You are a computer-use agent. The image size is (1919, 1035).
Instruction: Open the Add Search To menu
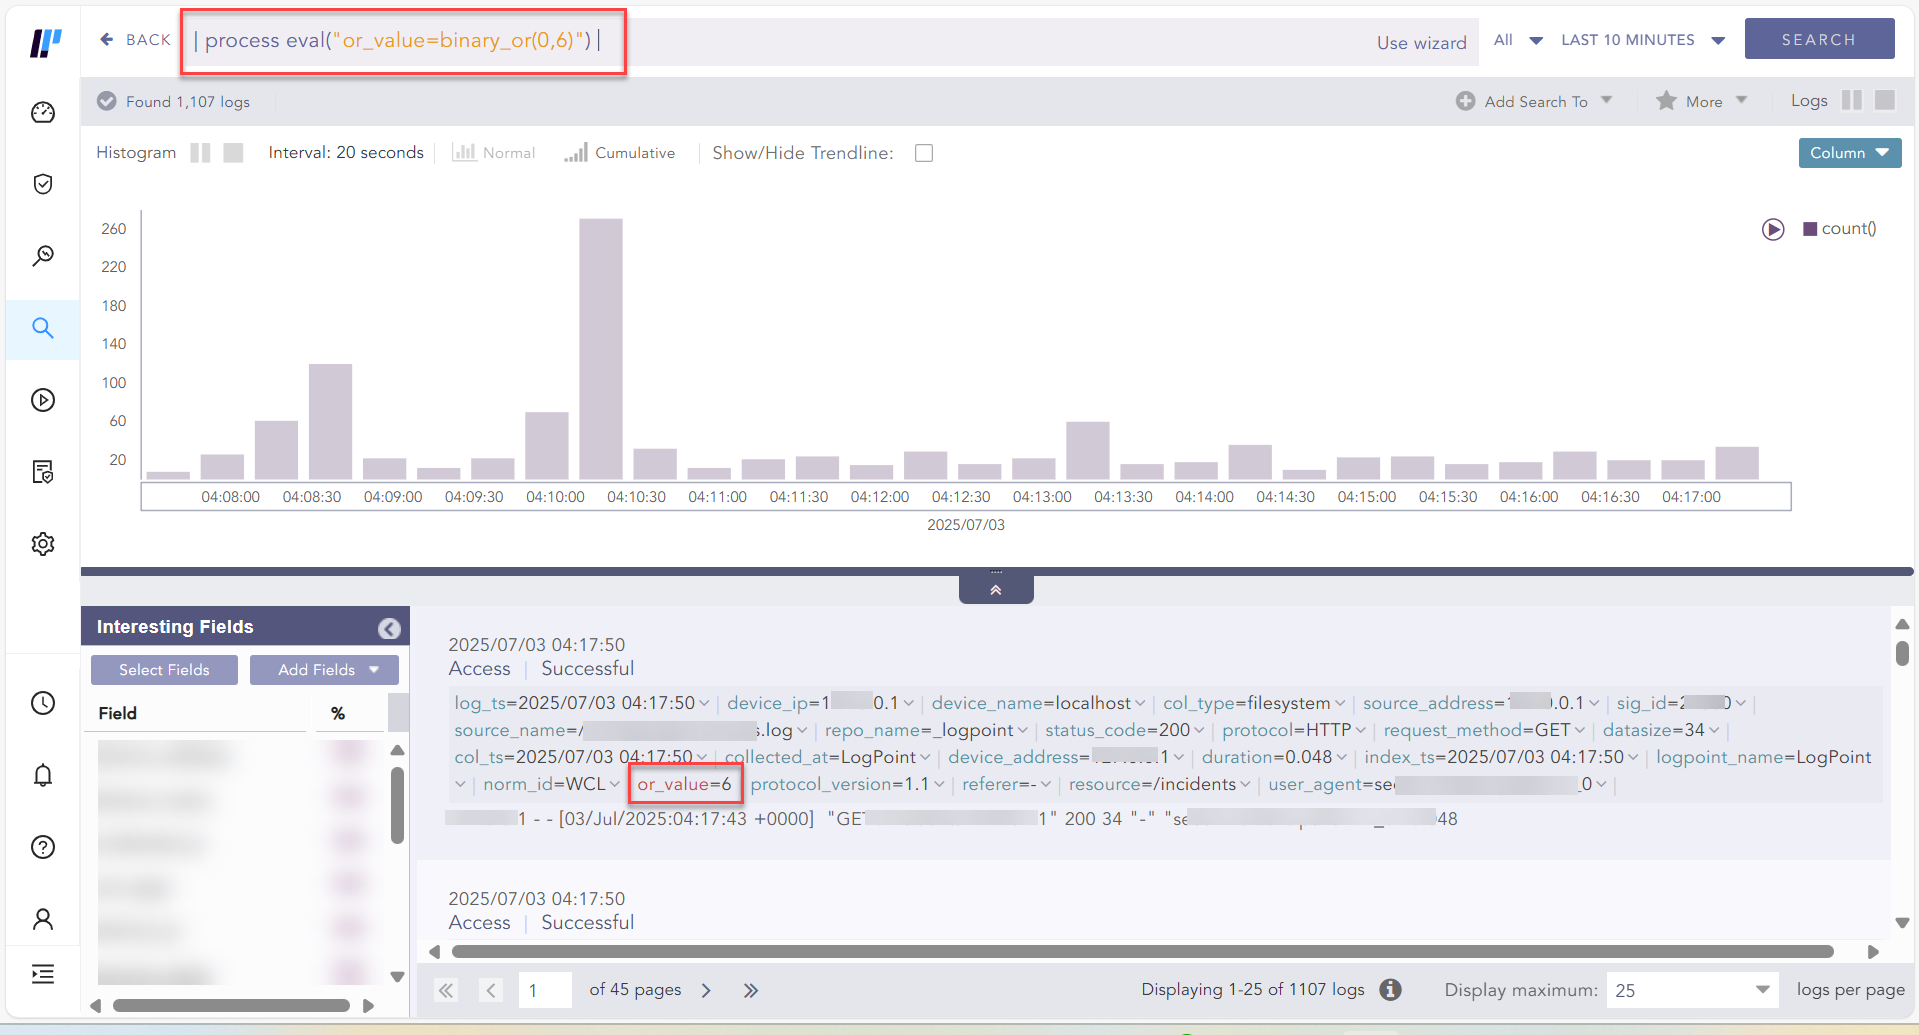(1535, 101)
